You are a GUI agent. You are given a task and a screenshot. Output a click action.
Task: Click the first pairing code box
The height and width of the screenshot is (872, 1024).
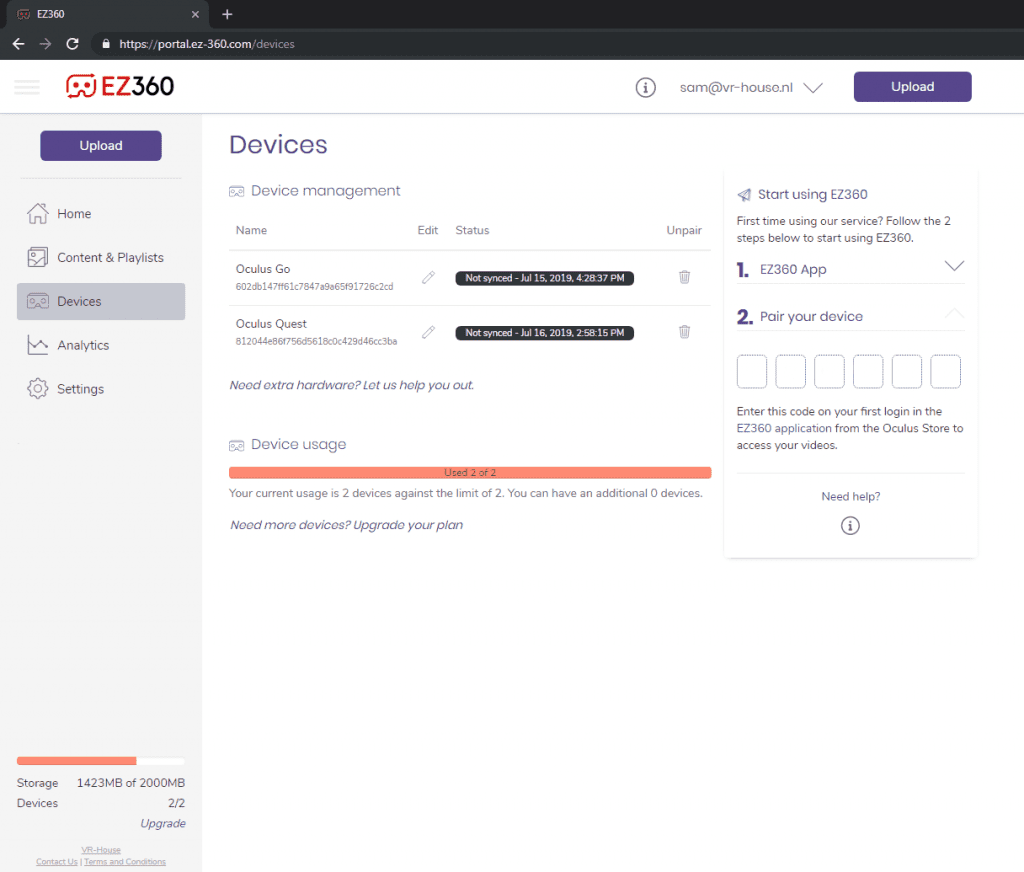(751, 371)
